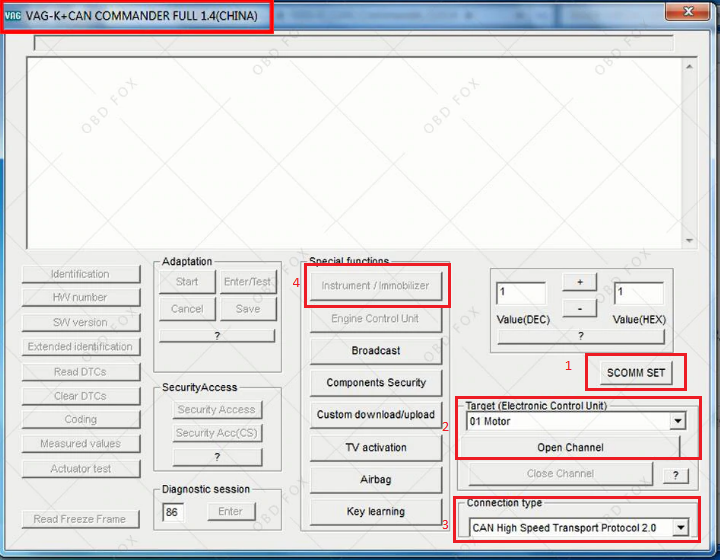Screen dimensions: 720x560
Task: Open SCOMM SET settings
Action: pyautogui.click(x=636, y=373)
